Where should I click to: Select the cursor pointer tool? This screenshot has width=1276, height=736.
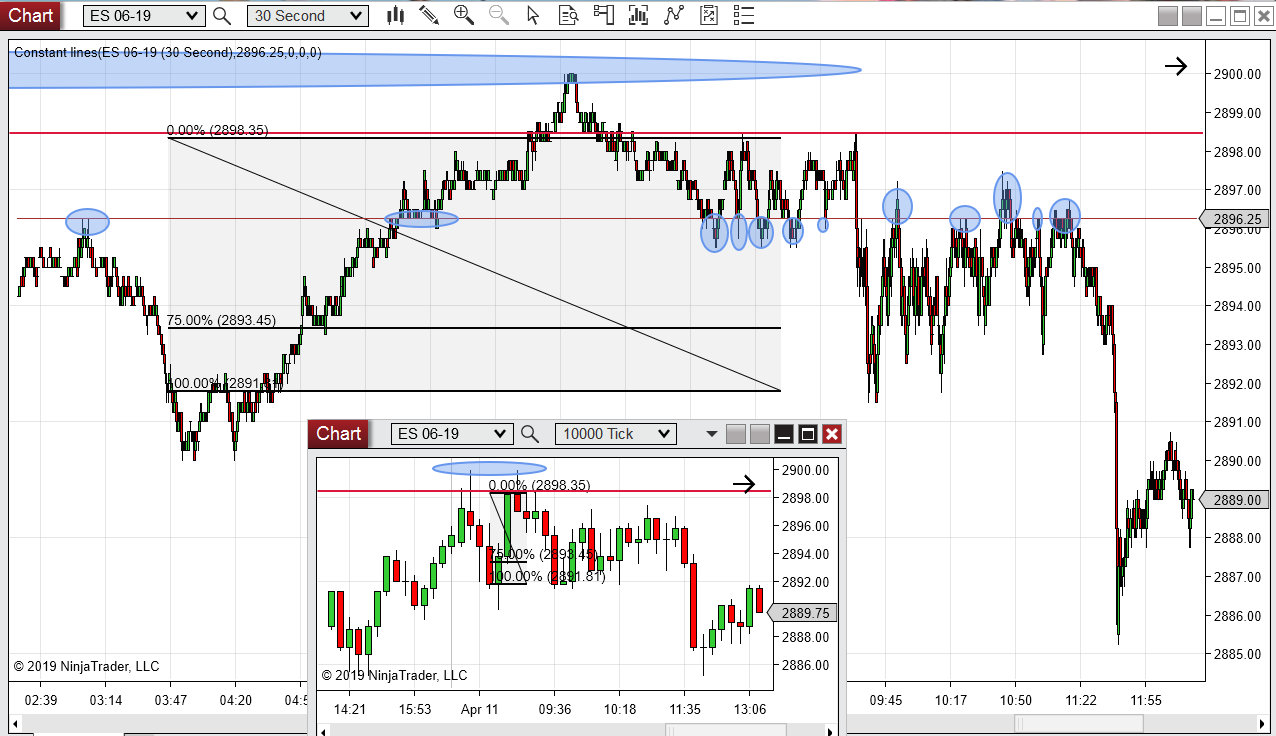[533, 15]
